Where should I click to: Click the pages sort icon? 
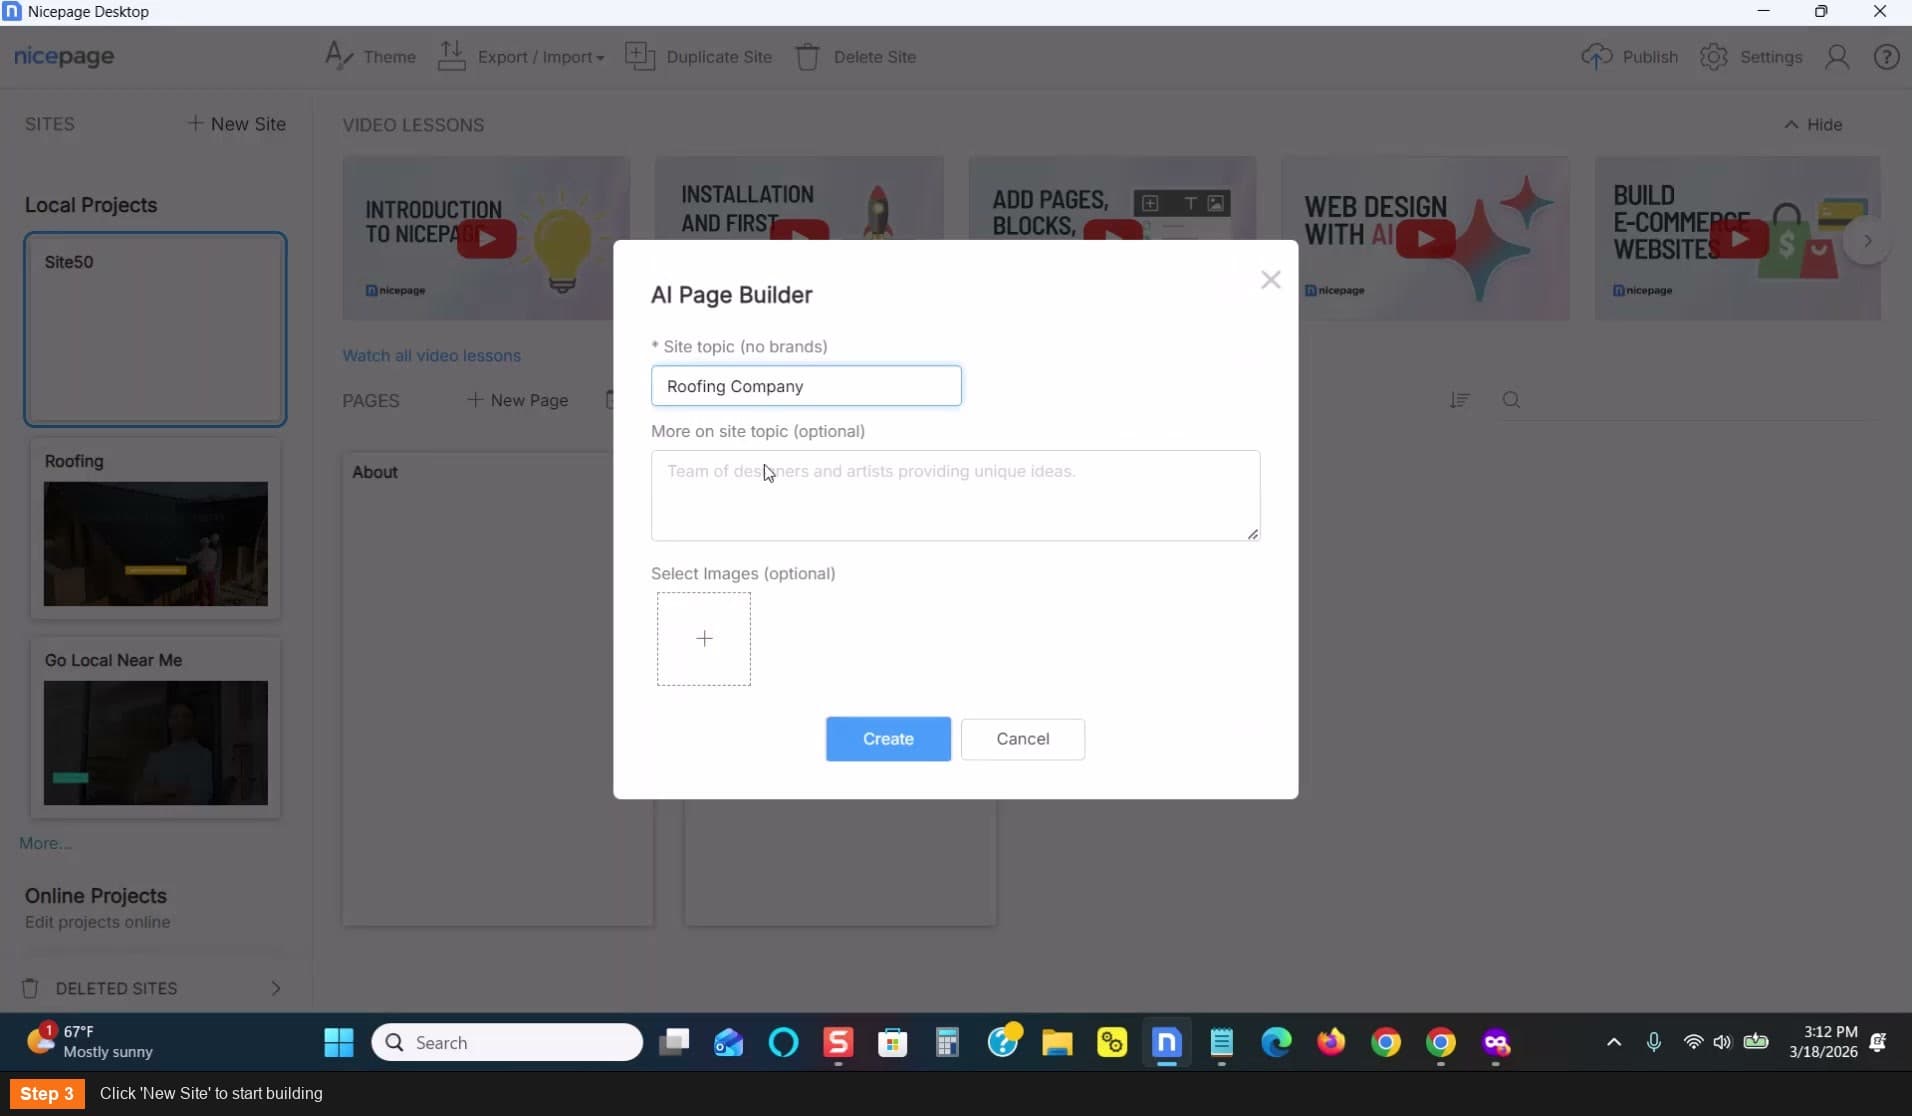tap(1459, 400)
